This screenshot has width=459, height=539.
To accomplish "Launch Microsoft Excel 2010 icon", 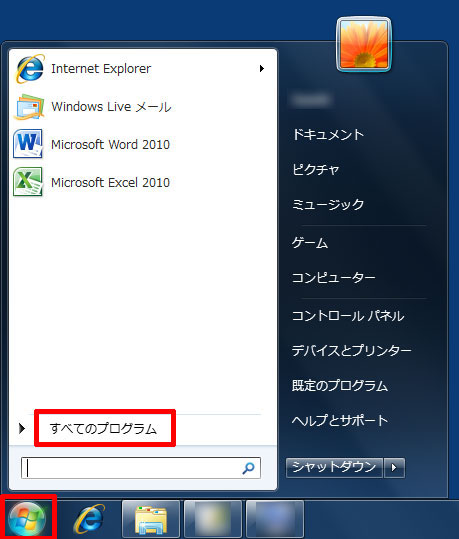I will [x=28, y=182].
